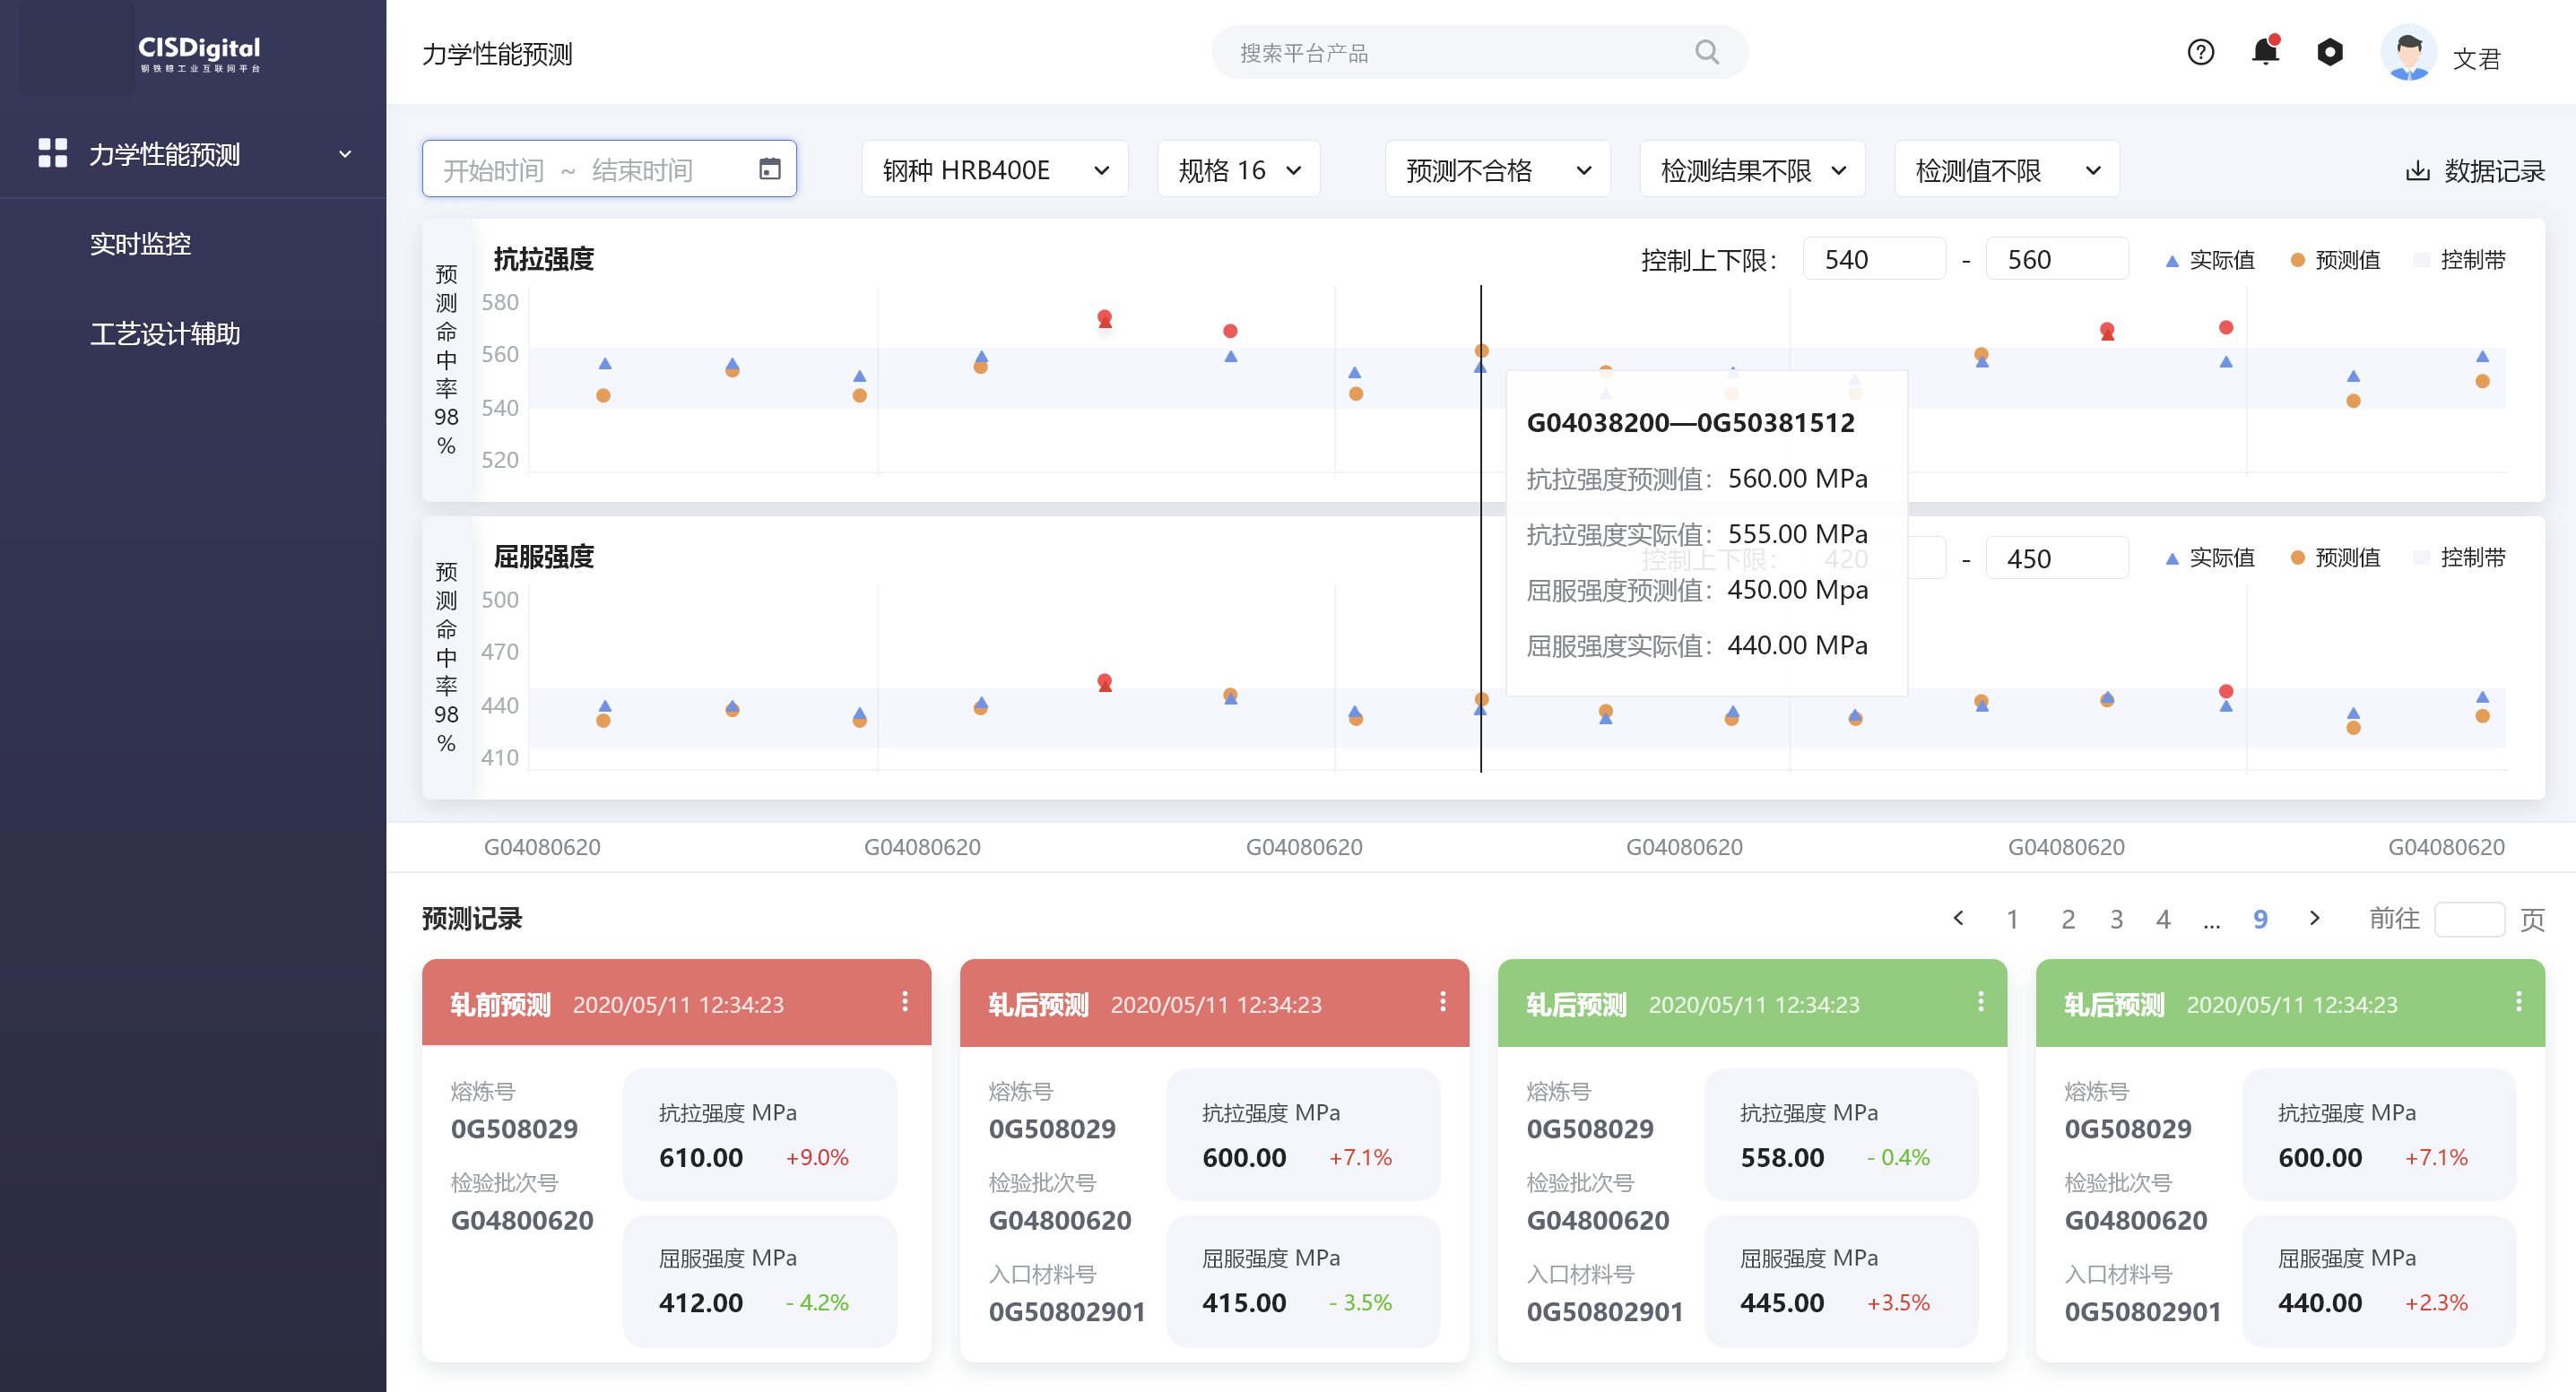Click the 数据记录 download icon
The height and width of the screenshot is (1392, 2576).
pyautogui.click(x=2417, y=171)
